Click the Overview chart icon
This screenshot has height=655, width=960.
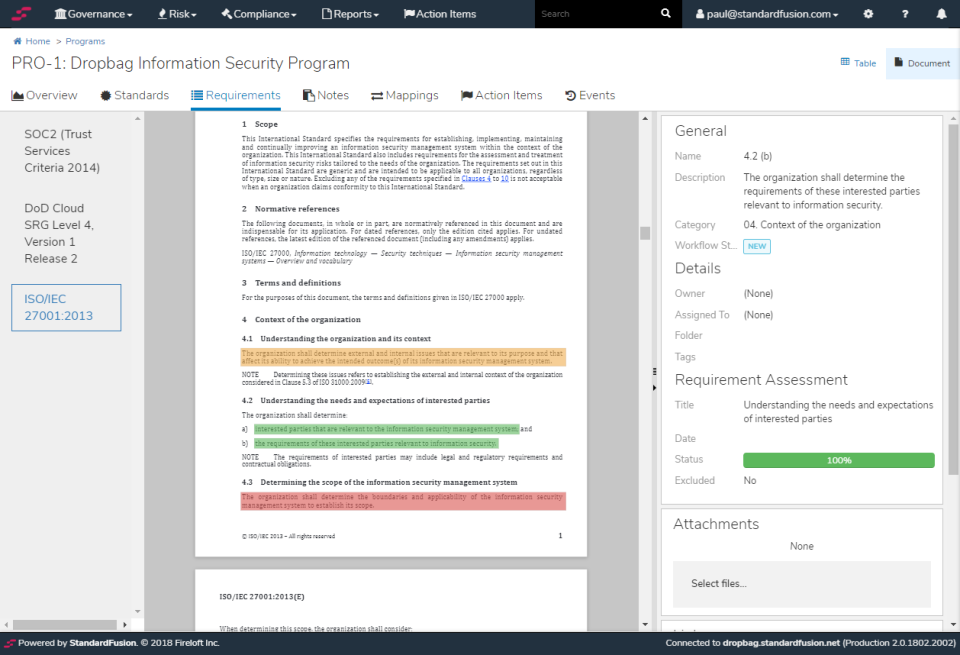[17, 95]
